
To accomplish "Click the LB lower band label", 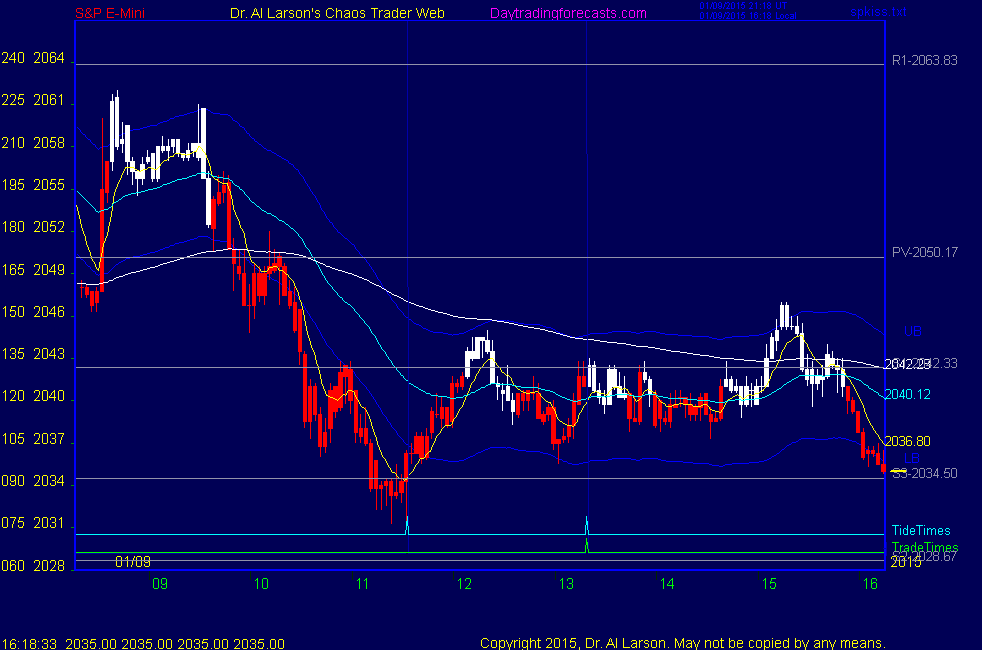I will click(x=912, y=459).
